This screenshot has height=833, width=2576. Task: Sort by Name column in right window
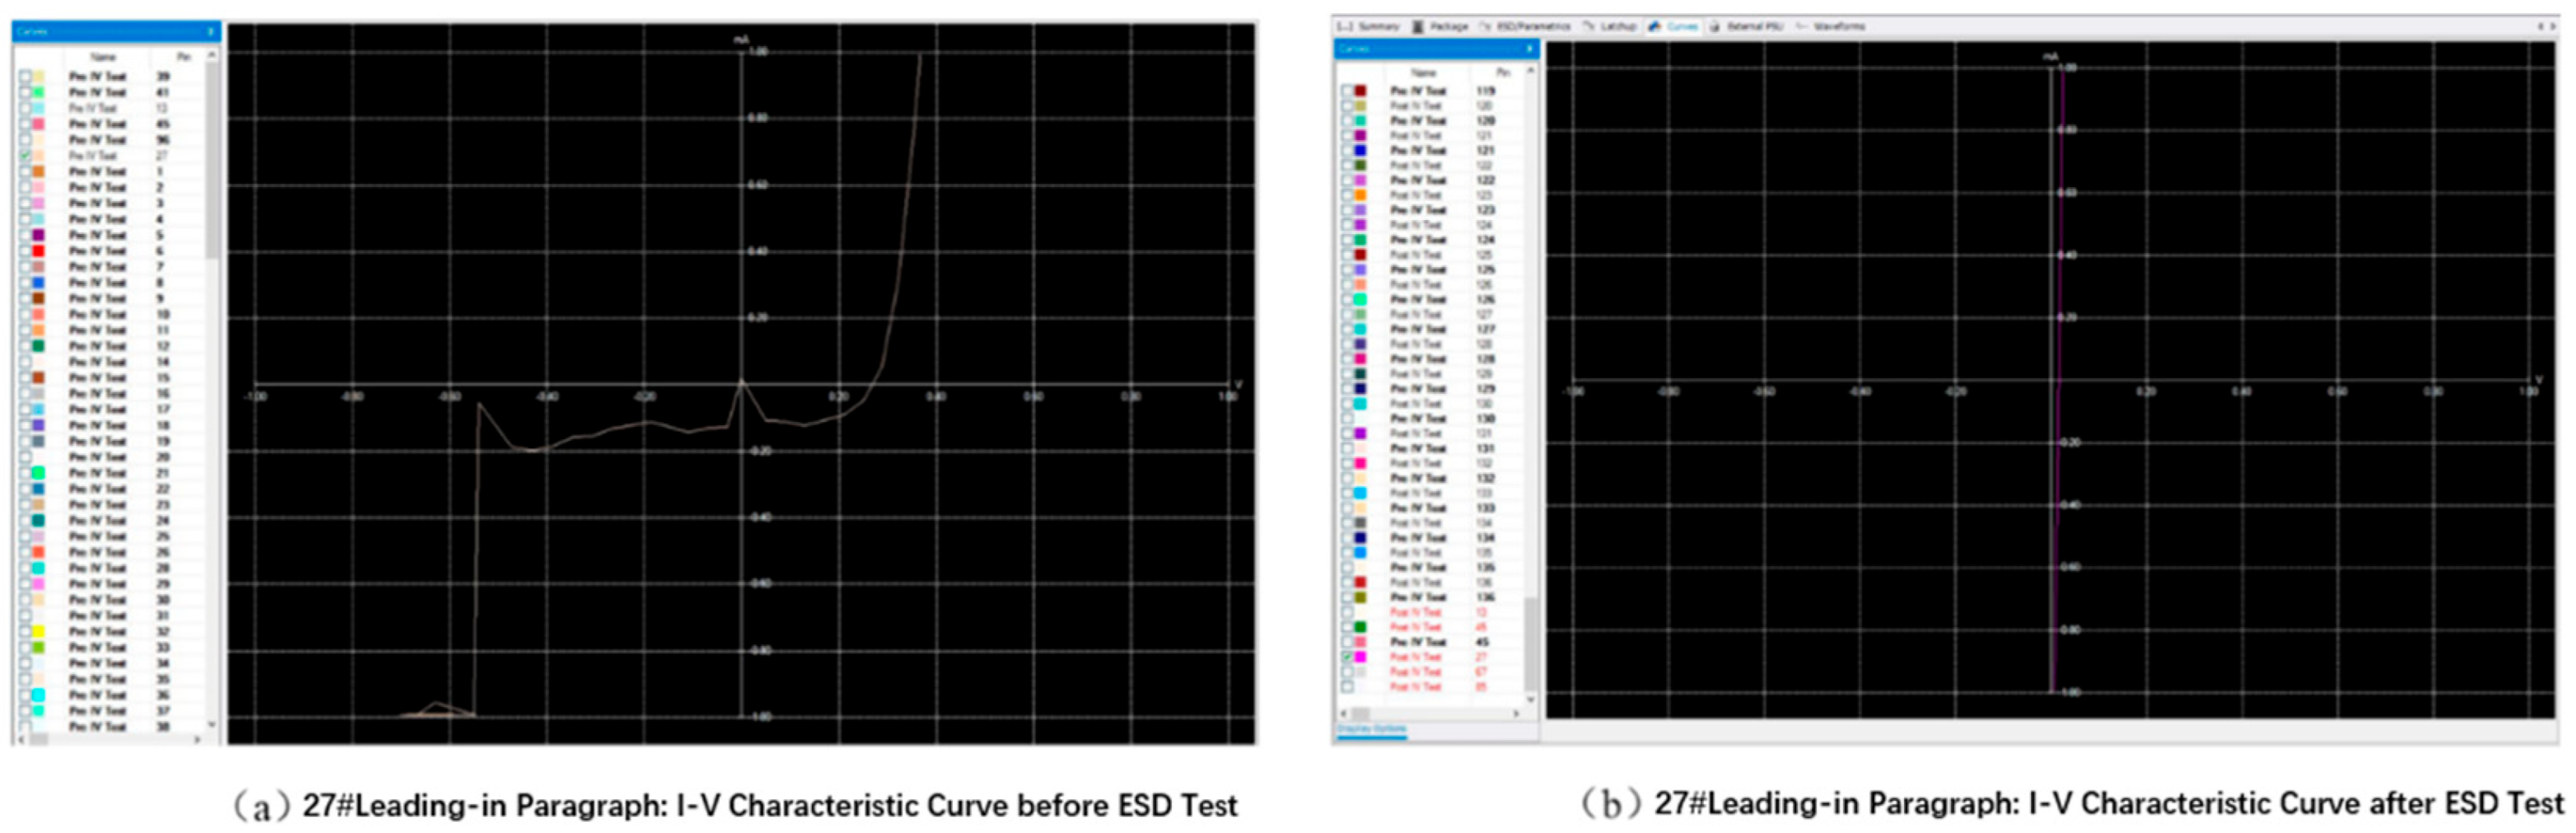click(x=1423, y=73)
